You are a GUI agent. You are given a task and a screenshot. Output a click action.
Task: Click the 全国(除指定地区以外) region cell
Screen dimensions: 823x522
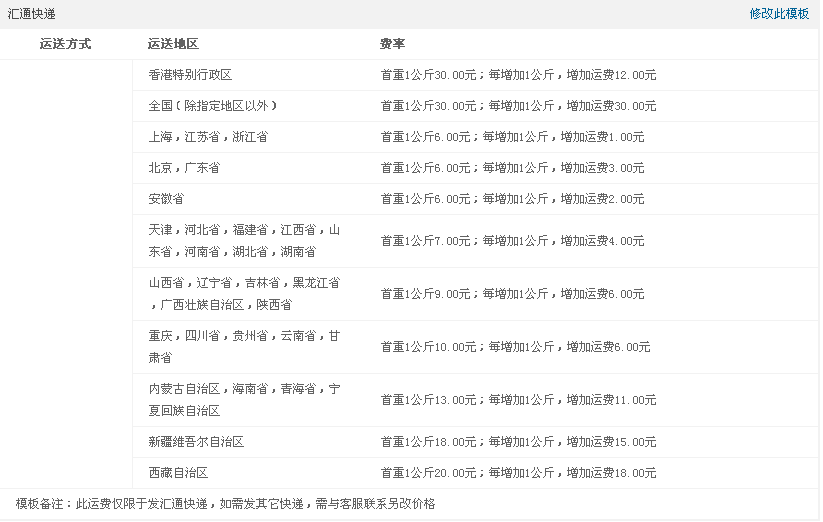pyautogui.click(x=212, y=106)
